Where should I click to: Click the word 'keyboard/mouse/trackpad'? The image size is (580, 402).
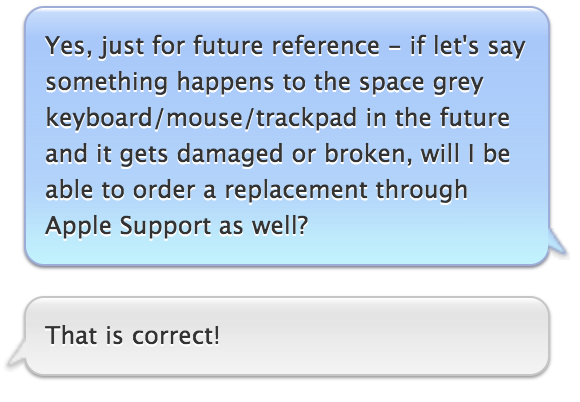(x=201, y=118)
